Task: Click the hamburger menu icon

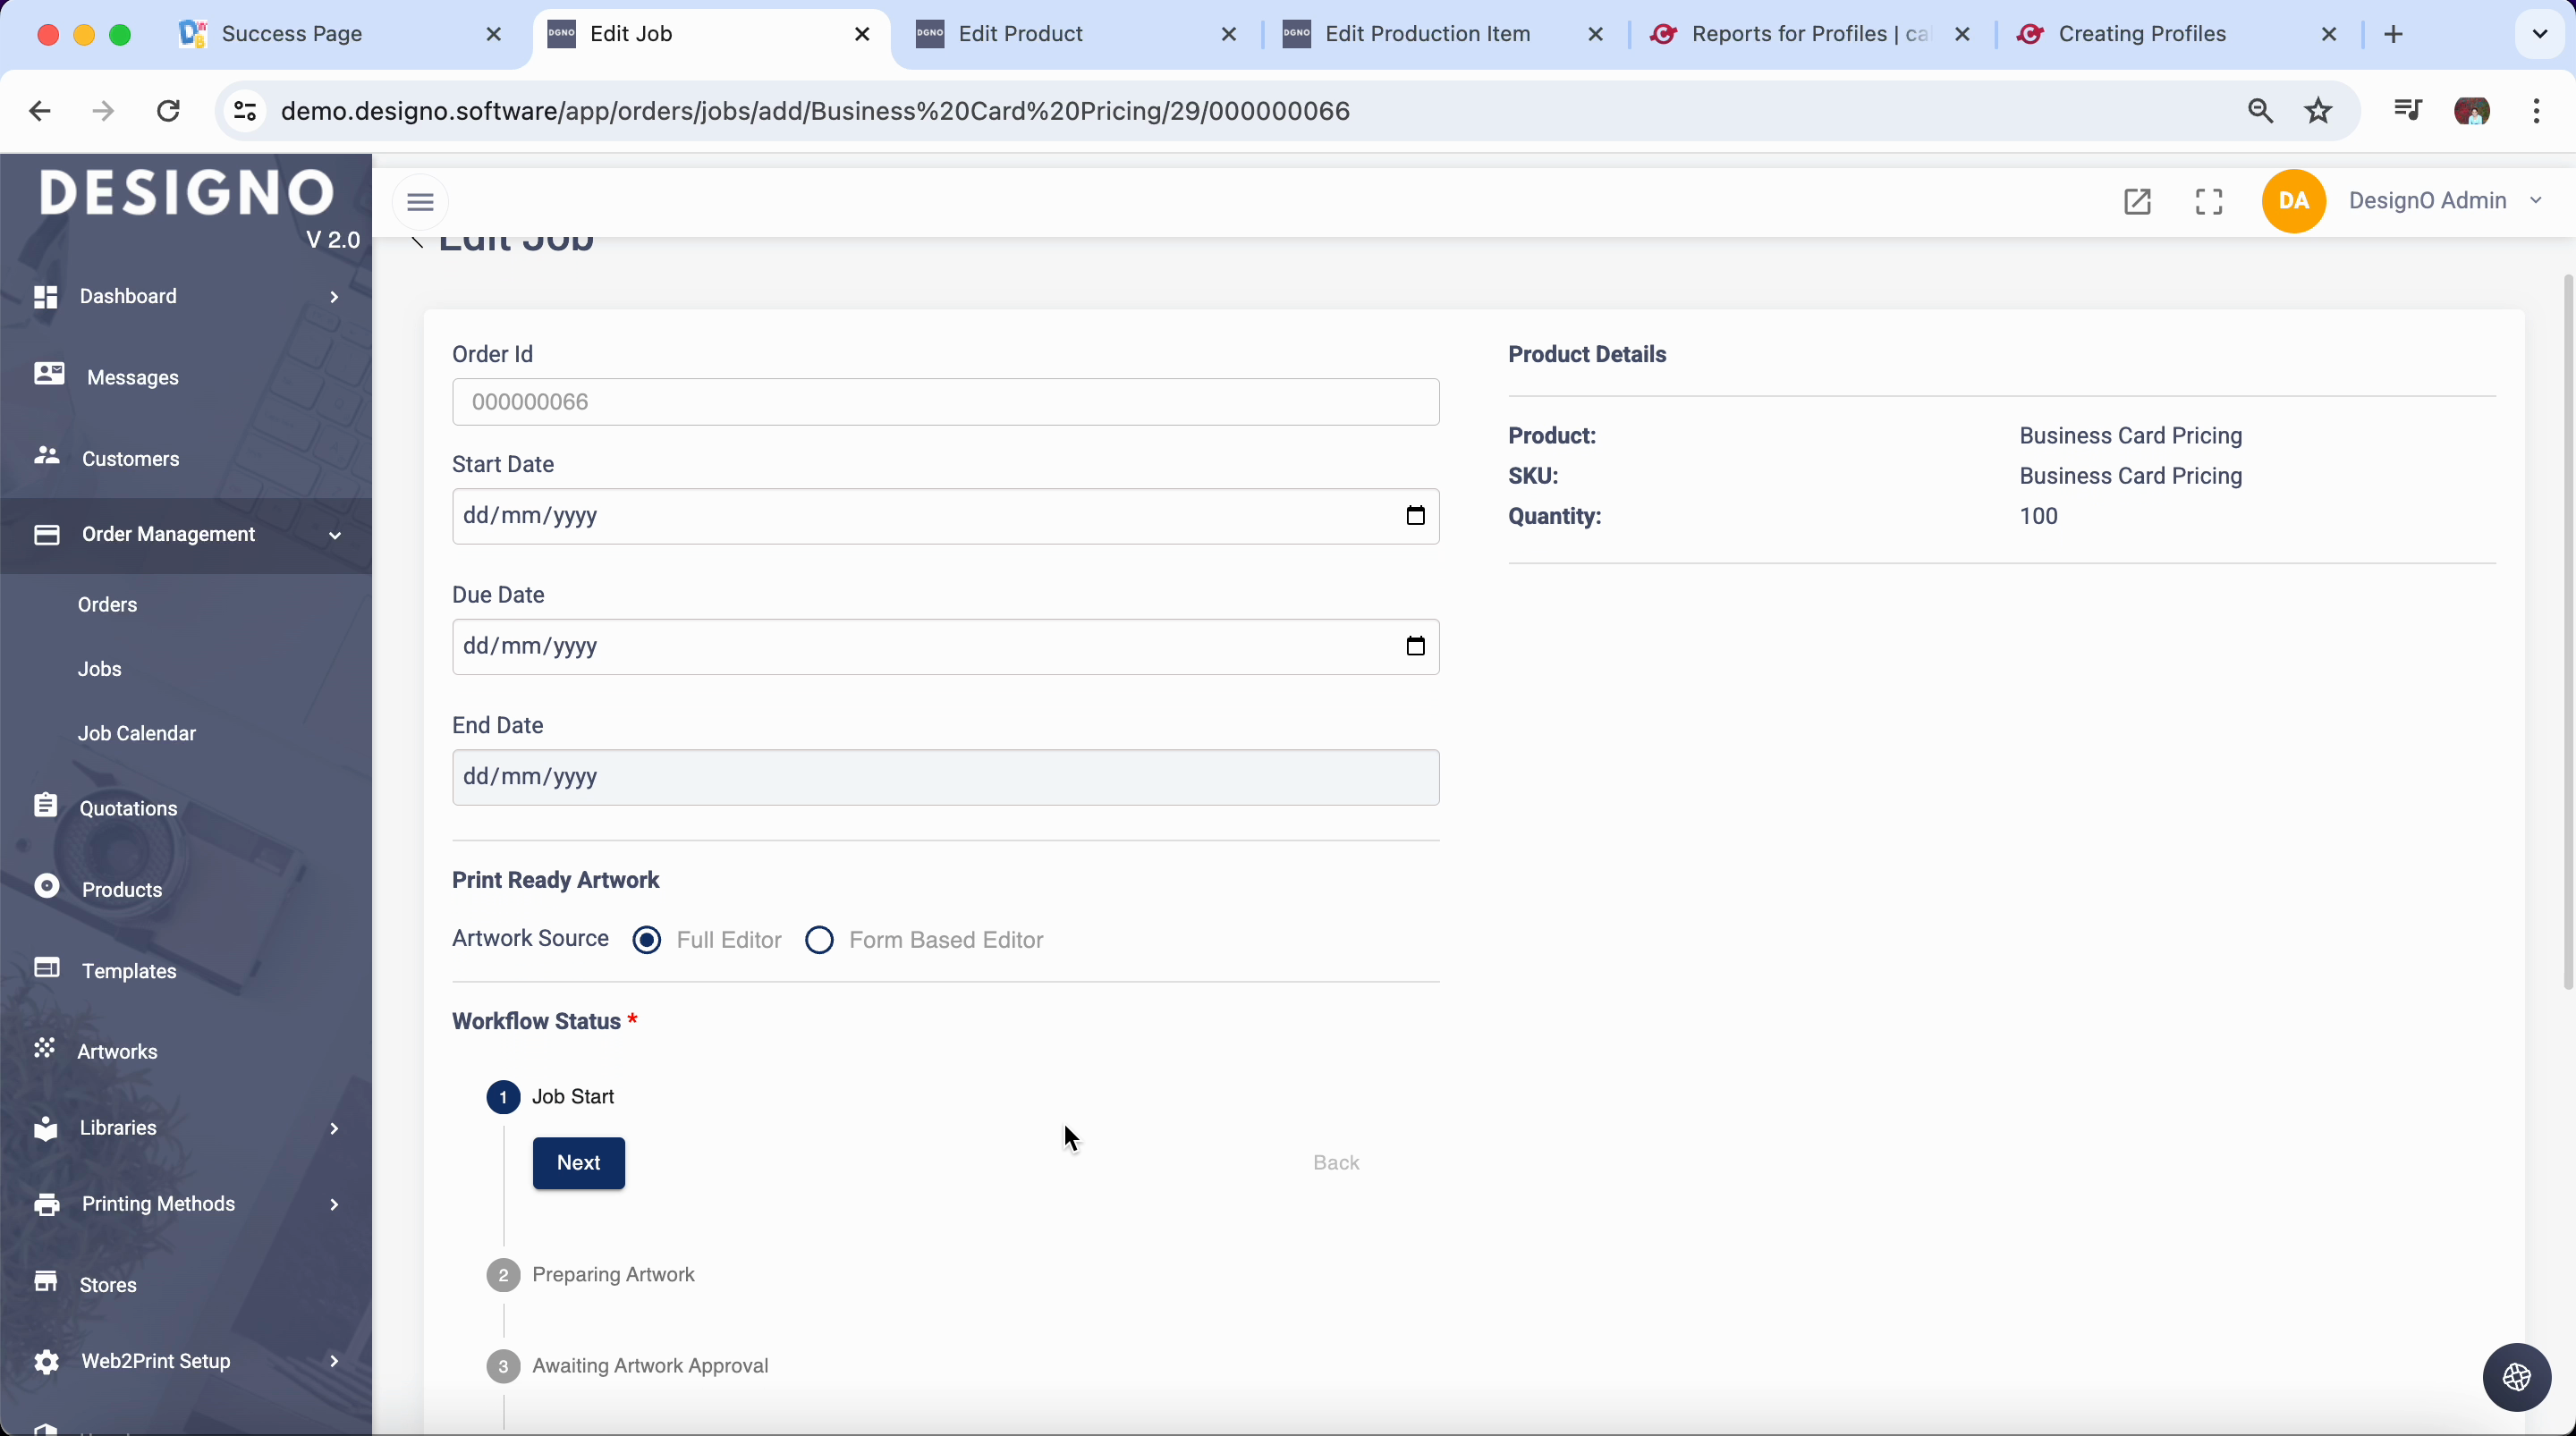Action: point(420,202)
